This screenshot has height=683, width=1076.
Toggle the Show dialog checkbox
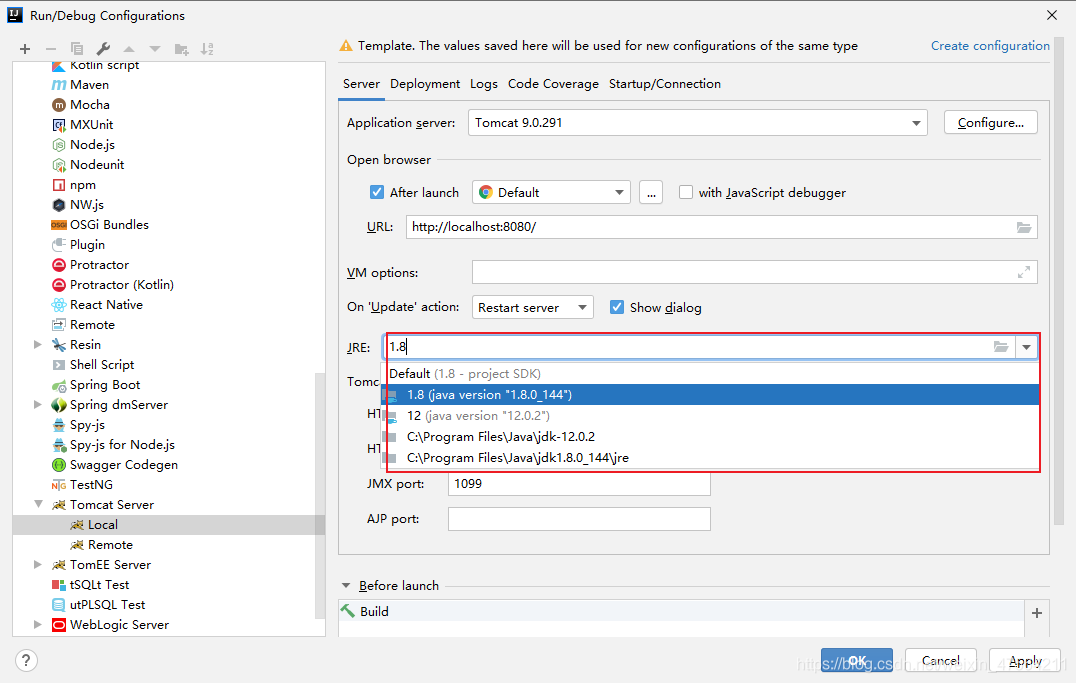pos(617,307)
